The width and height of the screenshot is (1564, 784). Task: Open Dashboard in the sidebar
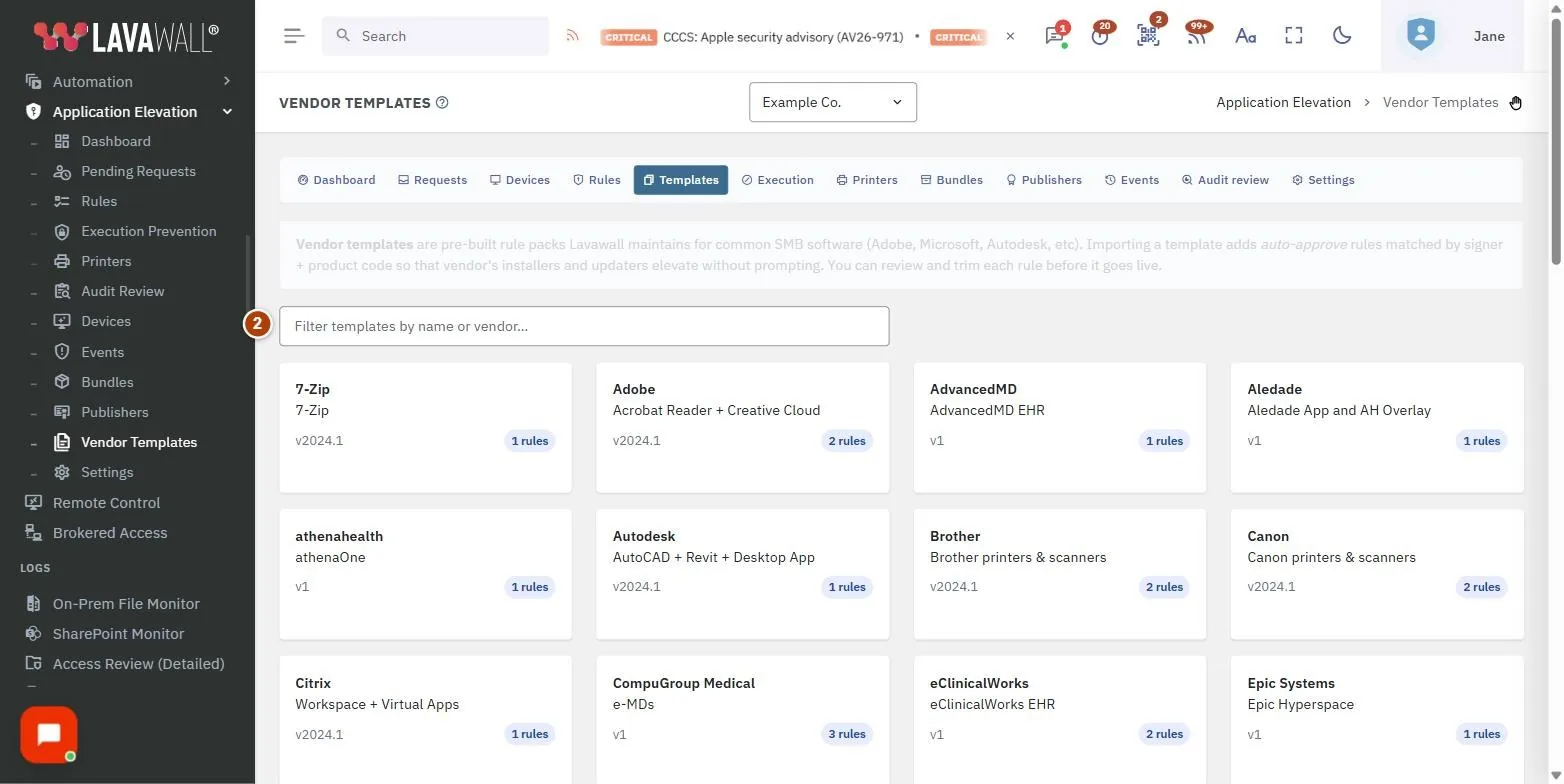[116, 141]
